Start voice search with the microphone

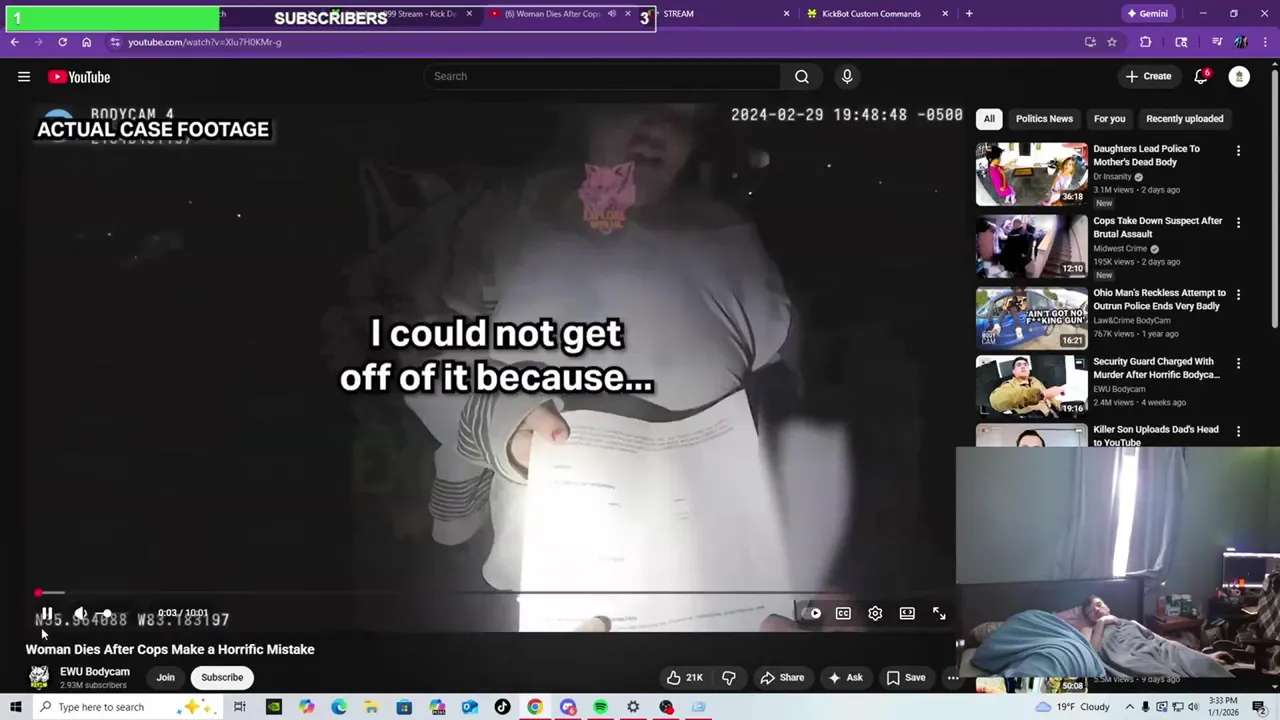pyautogui.click(x=847, y=76)
